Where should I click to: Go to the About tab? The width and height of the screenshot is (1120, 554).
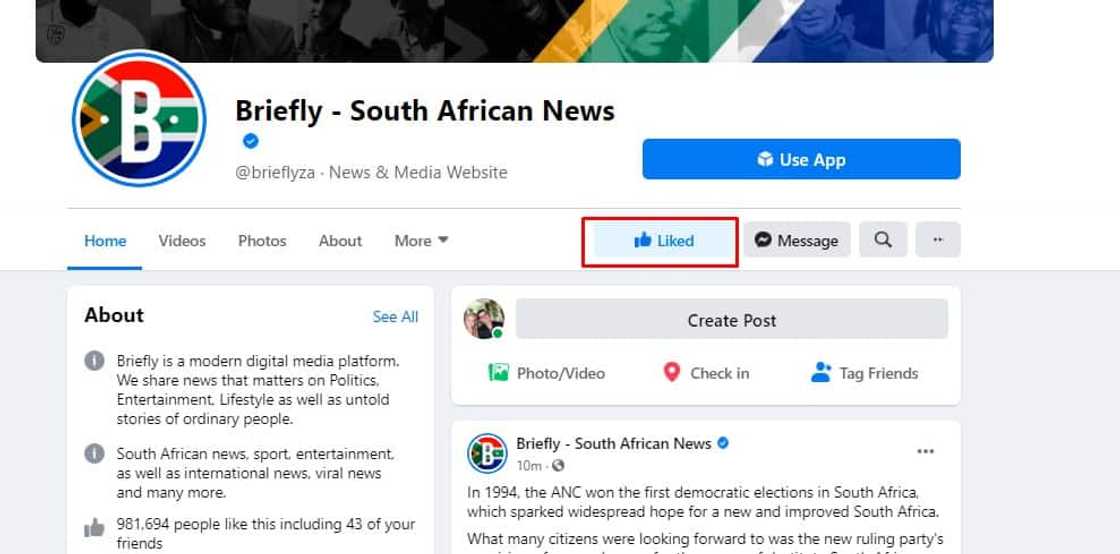click(x=340, y=241)
